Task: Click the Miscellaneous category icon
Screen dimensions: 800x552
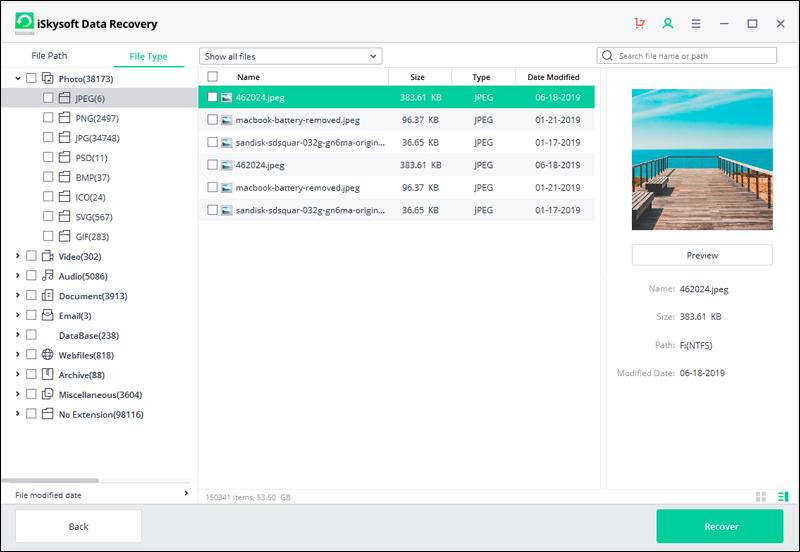Action: (47, 394)
